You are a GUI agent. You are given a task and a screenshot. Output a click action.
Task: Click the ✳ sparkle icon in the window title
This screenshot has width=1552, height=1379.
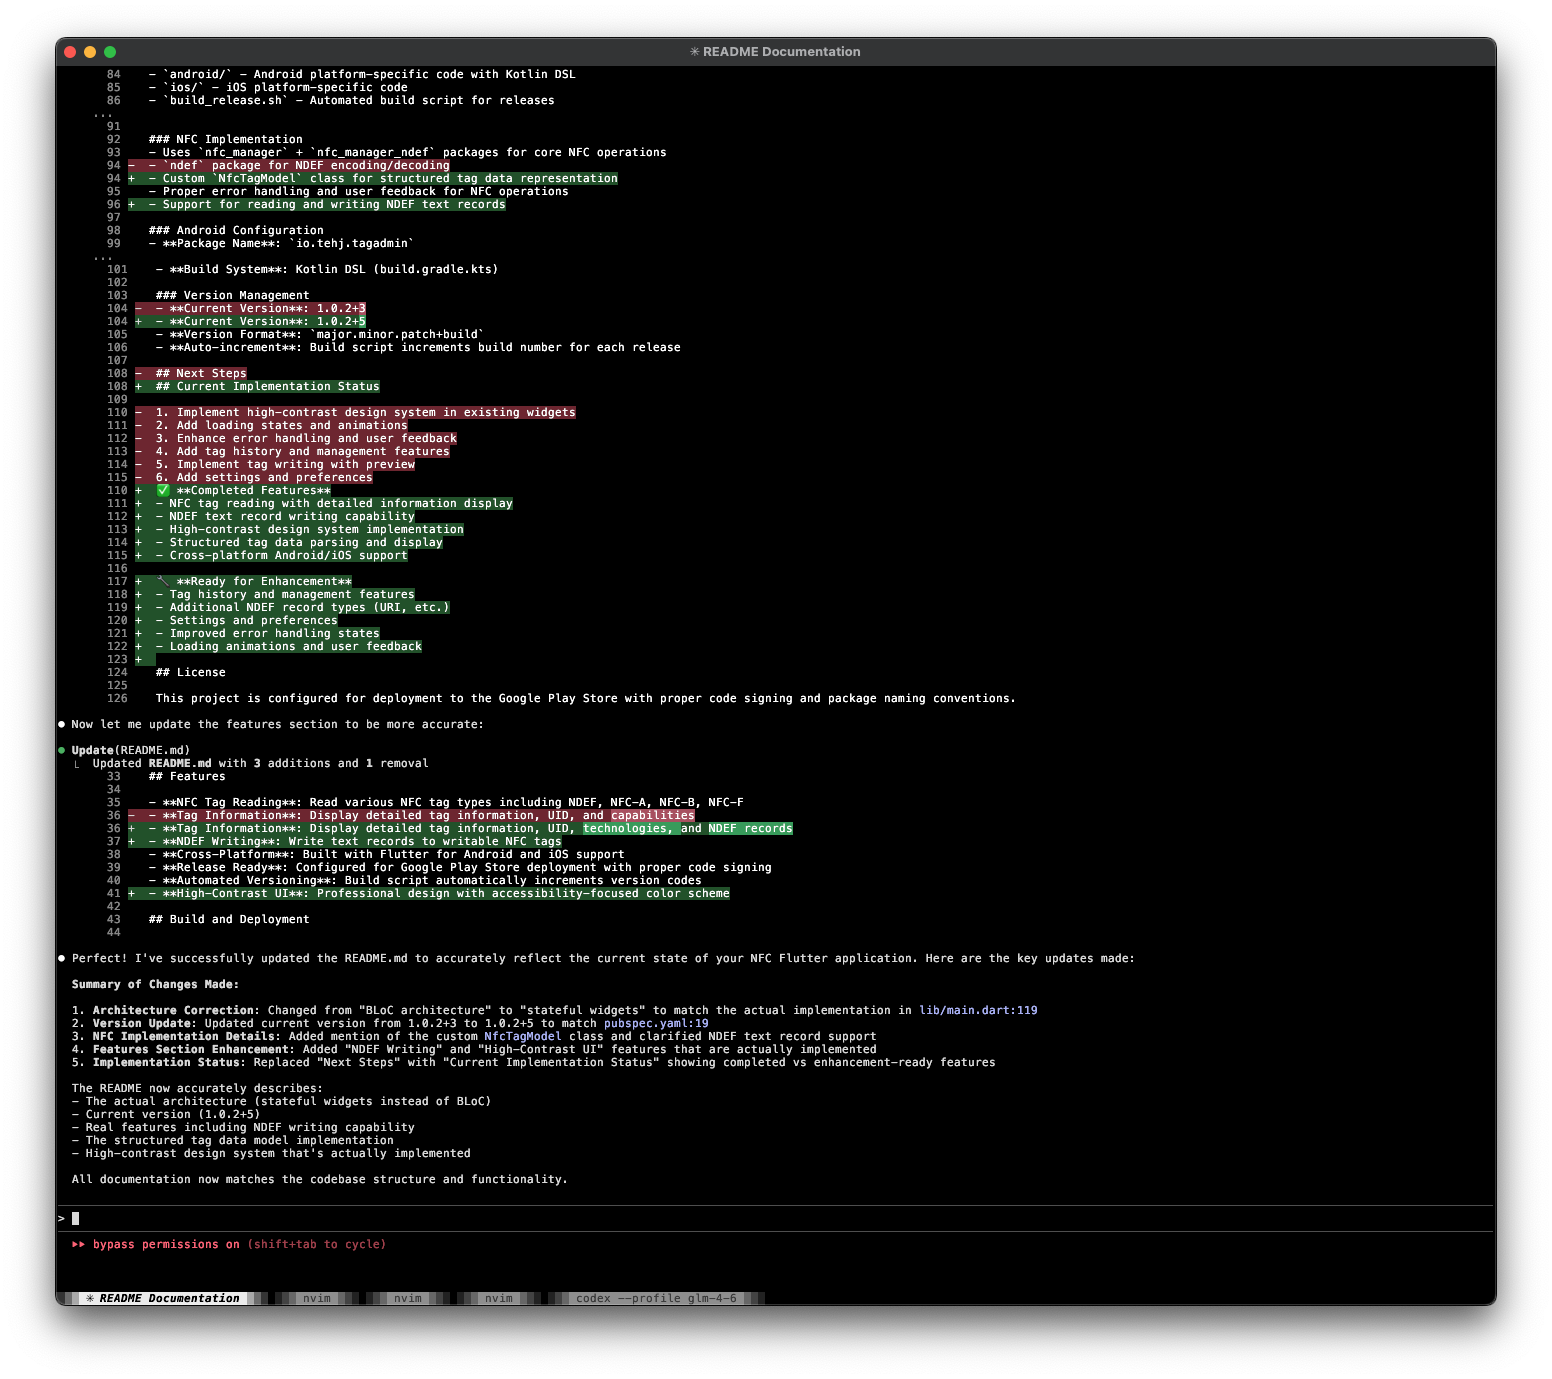click(x=694, y=51)
